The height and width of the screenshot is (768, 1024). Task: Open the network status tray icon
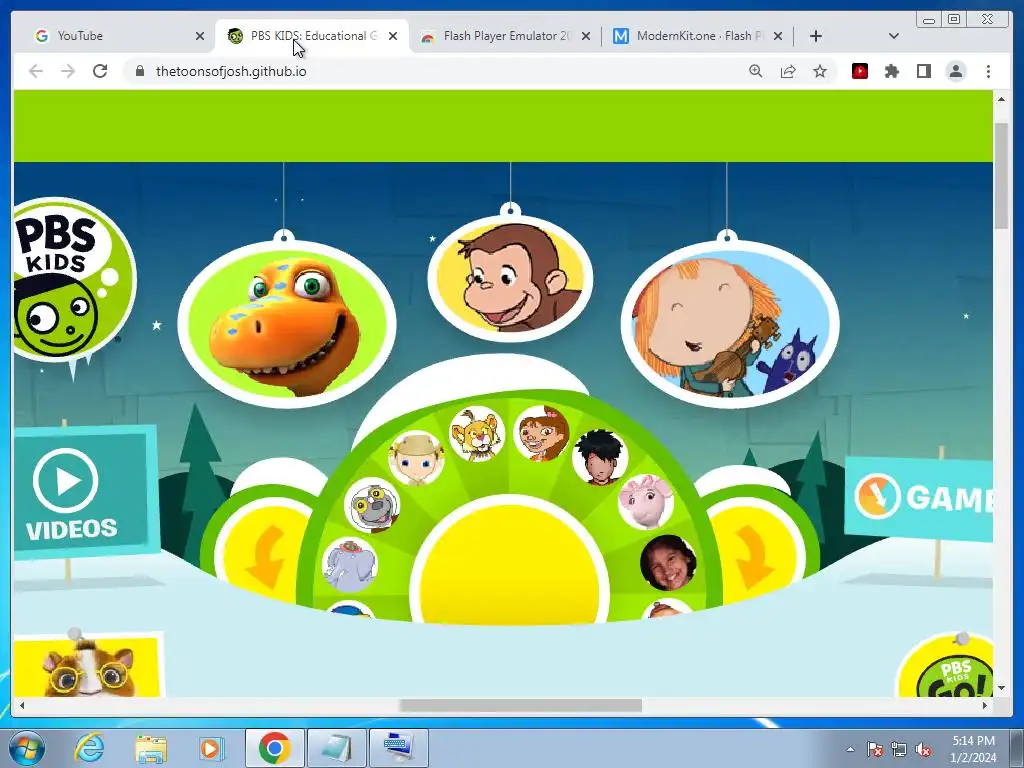click(x=899, y=749)
